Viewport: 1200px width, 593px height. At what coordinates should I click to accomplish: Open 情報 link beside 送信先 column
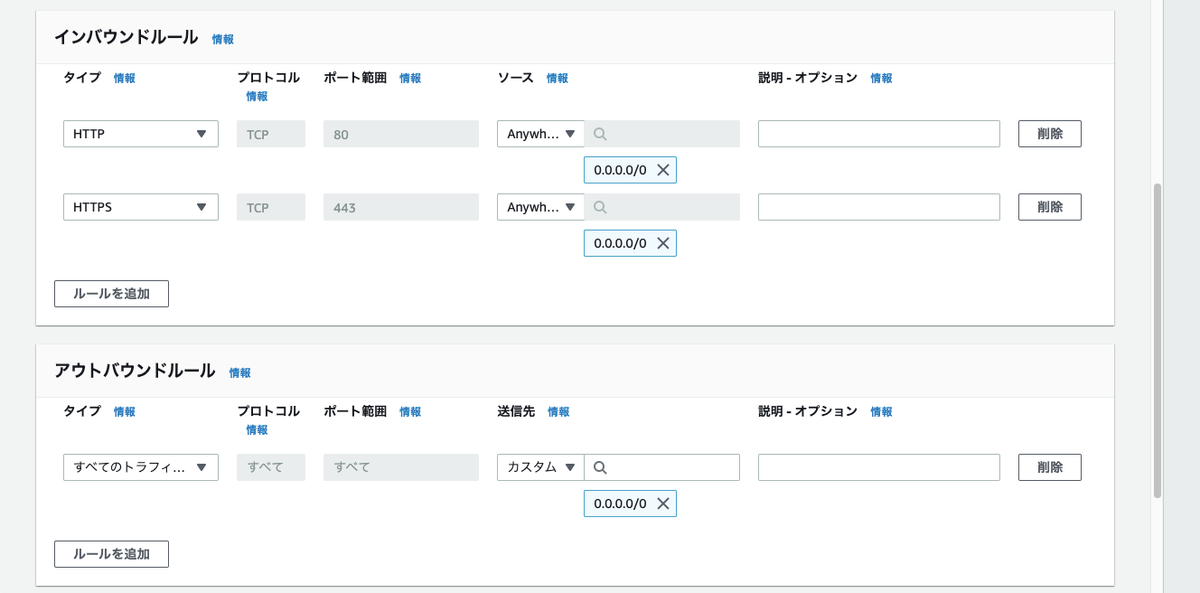click(x=558, y=411)
